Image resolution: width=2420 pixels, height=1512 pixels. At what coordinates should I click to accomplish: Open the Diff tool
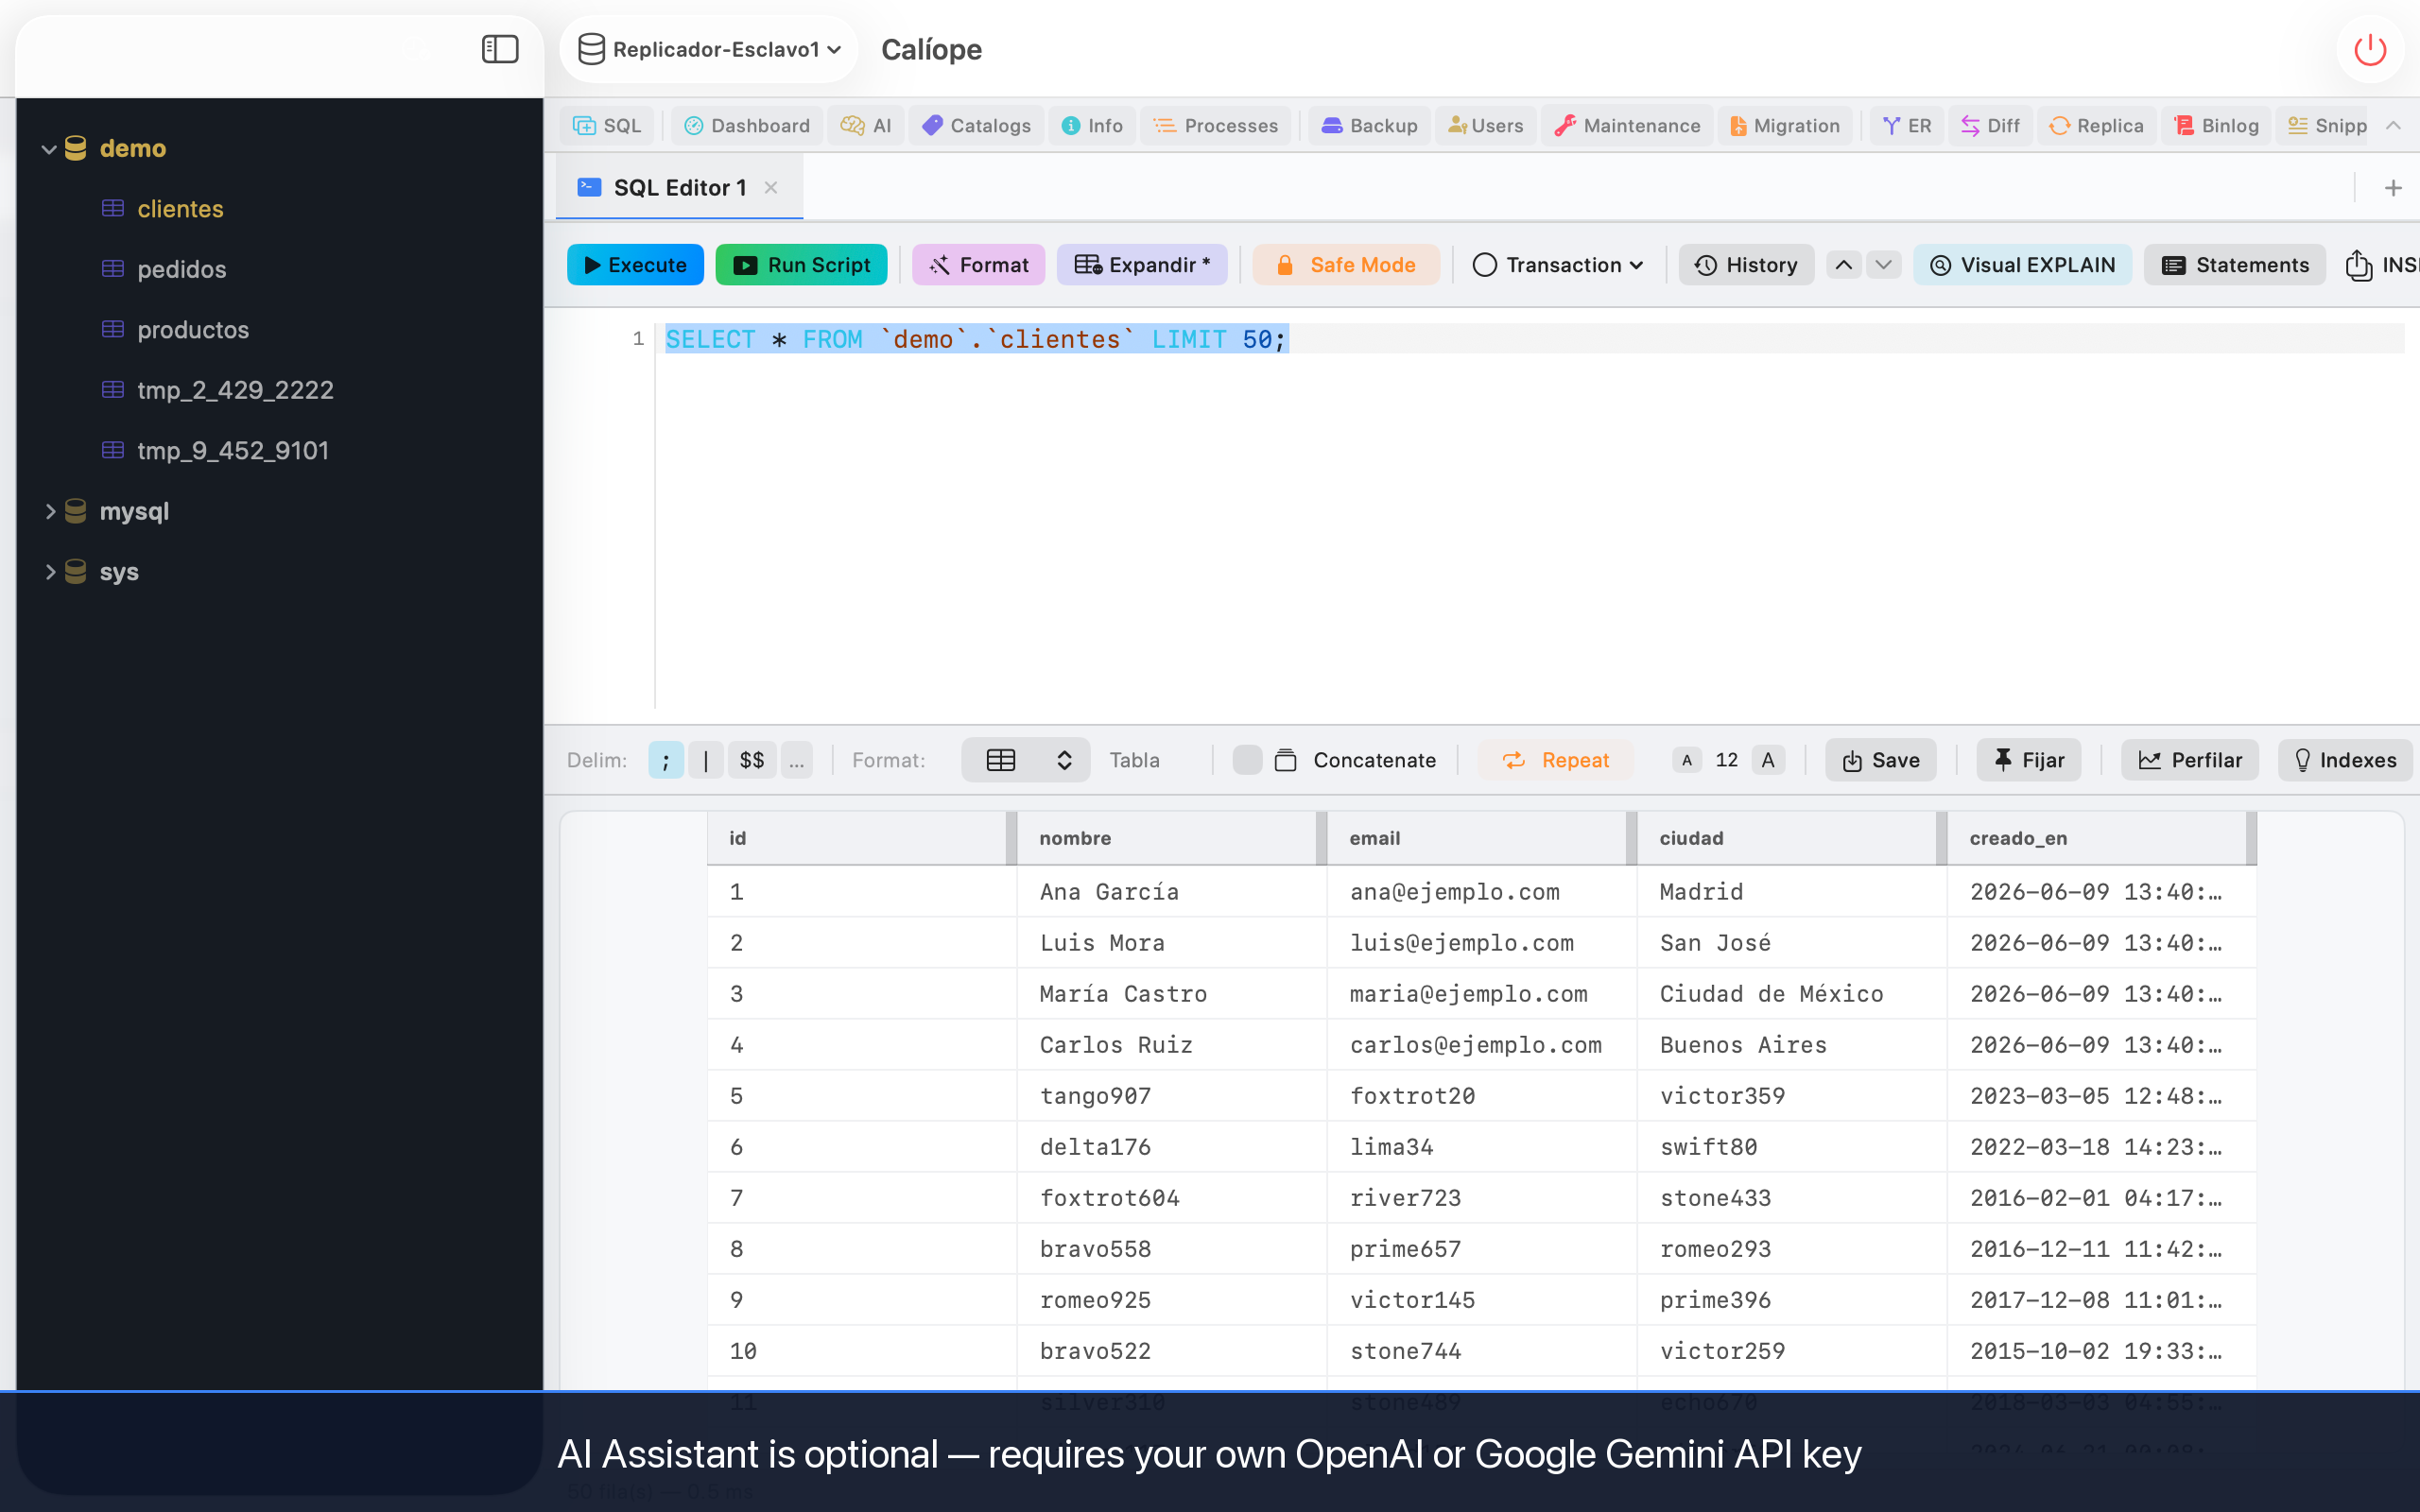(x=1990, y=125)
